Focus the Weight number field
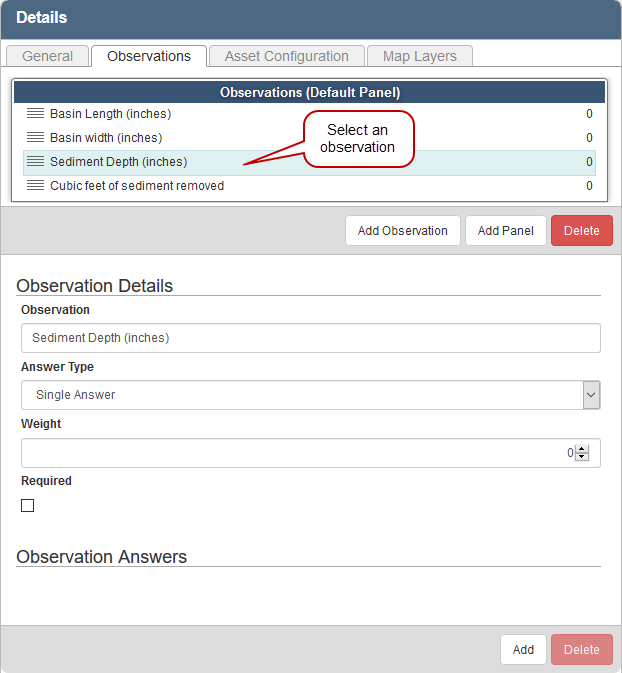The image size is (622, 673). (295, 453)
